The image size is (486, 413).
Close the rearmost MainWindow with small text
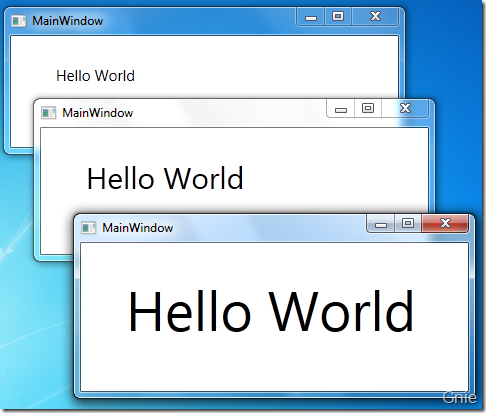click(375, 17)
